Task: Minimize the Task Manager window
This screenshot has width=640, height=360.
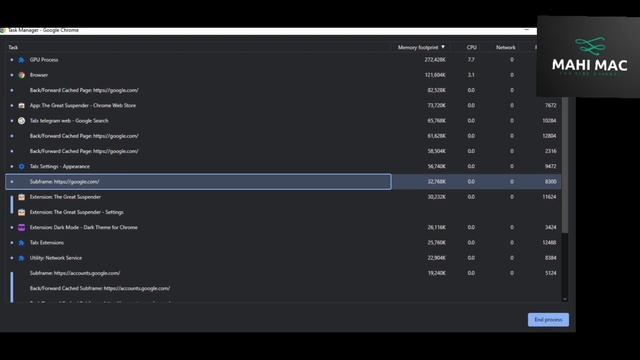Action: (x=527, y=30)
